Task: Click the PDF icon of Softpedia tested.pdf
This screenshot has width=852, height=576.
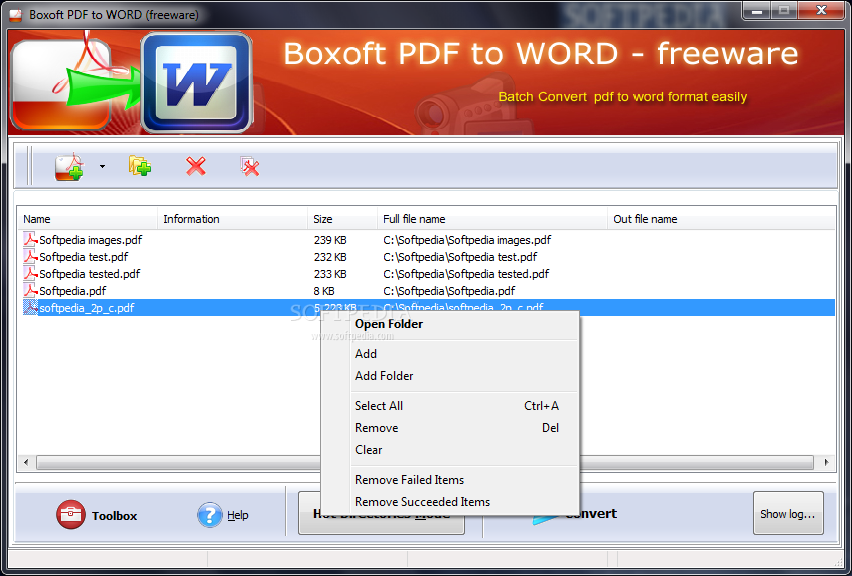Action: 30,273
